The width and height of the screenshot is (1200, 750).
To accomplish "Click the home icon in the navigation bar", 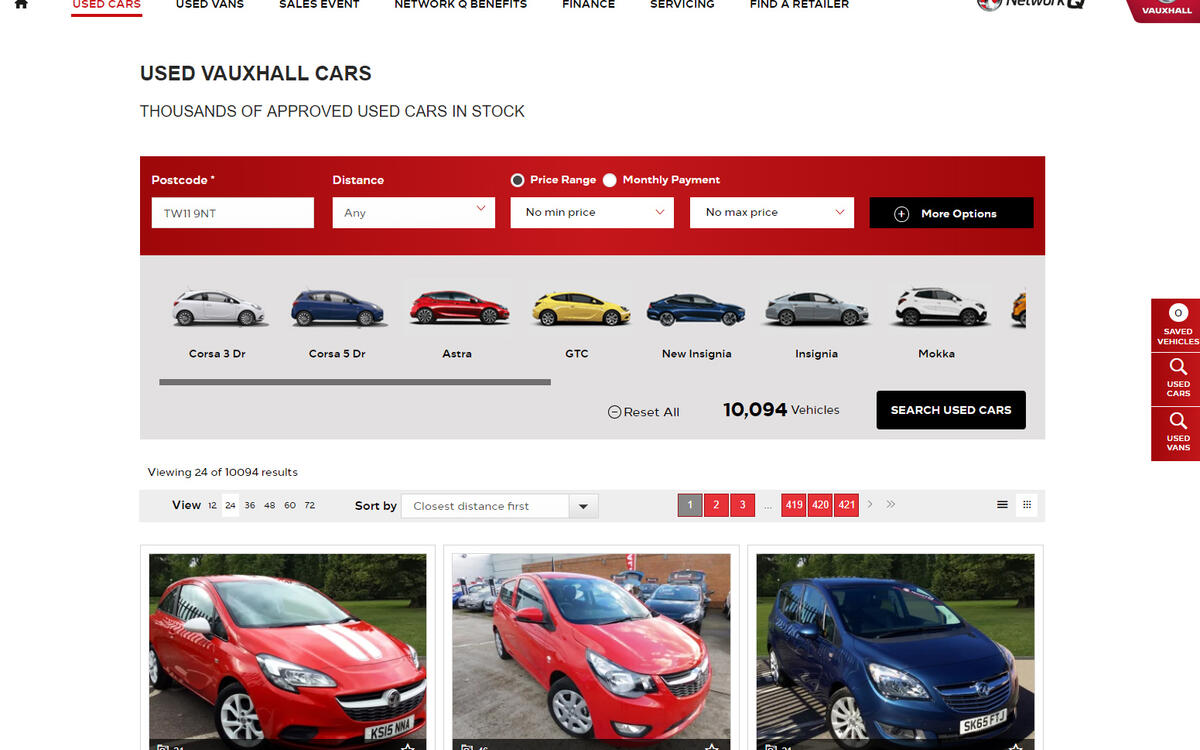I will 22,5.
